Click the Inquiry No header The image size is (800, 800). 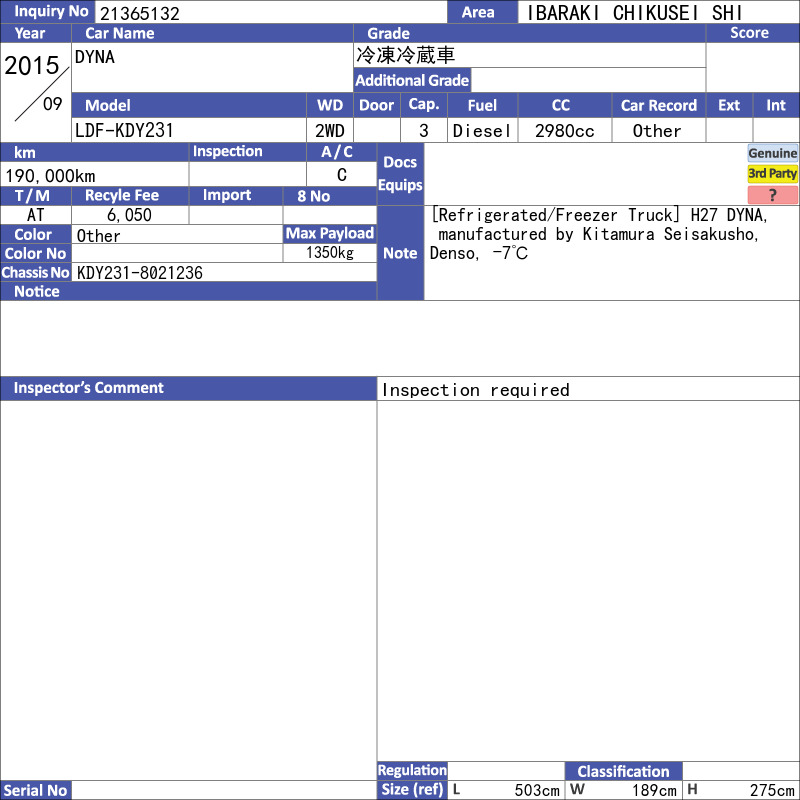click(x=47, y=12)
